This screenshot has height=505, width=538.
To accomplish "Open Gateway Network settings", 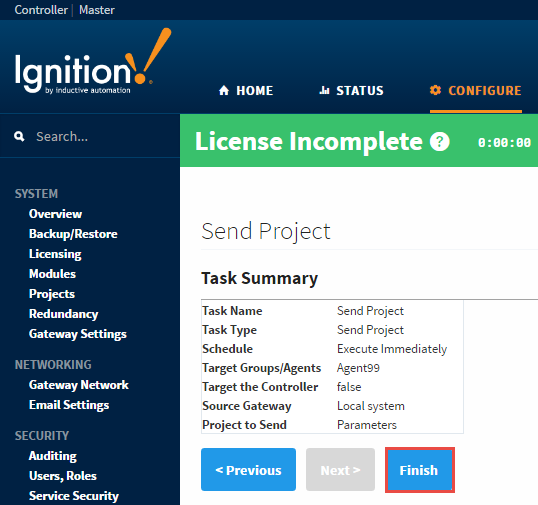I will tap(79, 385).
